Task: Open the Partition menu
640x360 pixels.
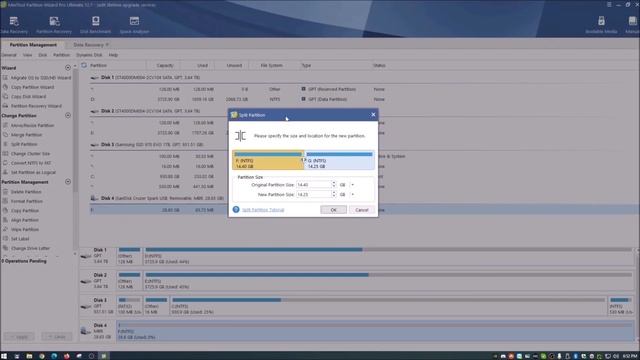Action: (x=61, y=55)
